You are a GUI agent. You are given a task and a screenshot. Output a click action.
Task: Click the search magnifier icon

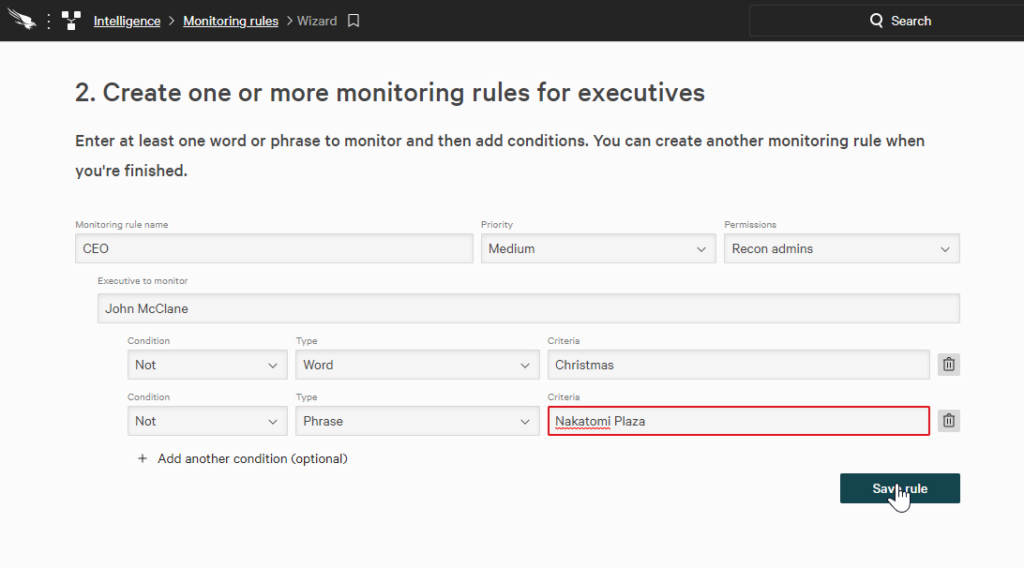point(876,21)
